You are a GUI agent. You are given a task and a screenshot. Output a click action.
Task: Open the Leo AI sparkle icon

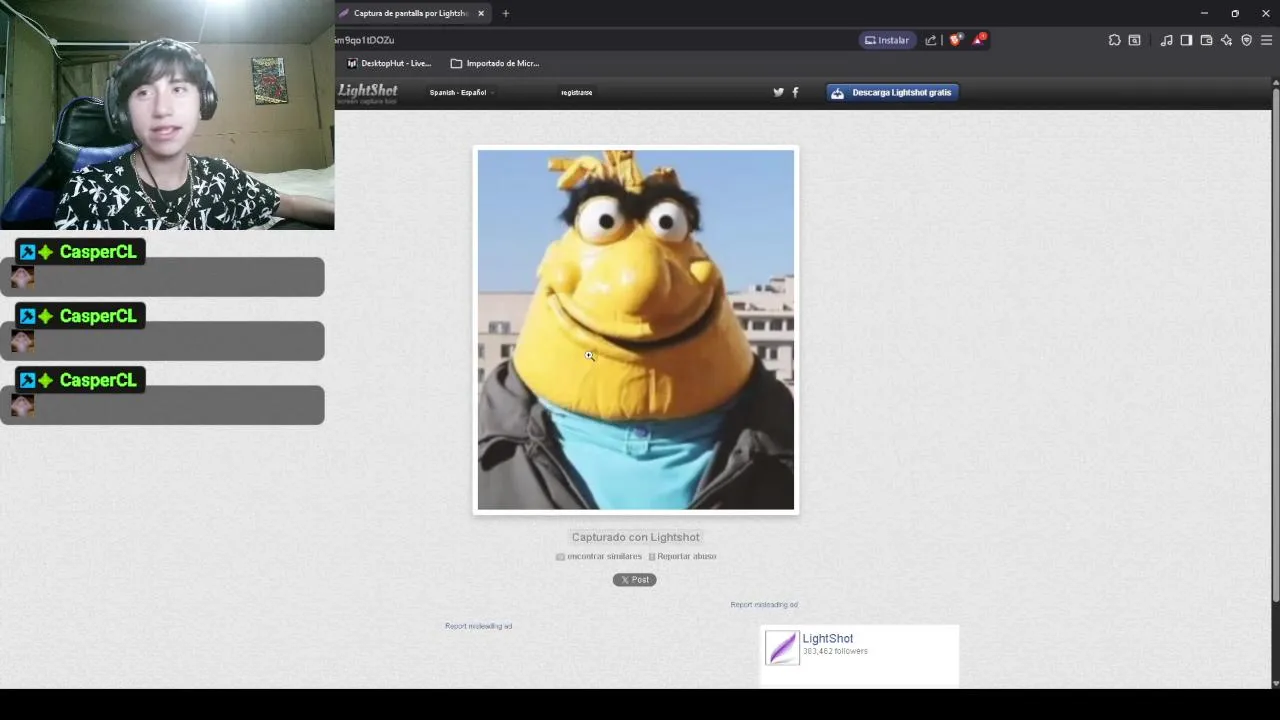1226,40
